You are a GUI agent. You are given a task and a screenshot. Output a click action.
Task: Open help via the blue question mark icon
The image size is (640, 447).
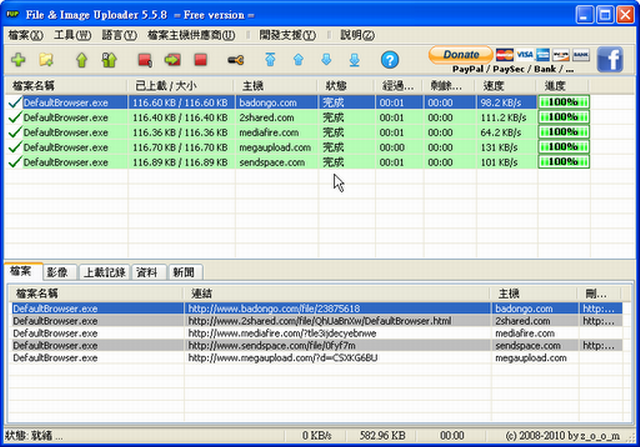pyautogui.click(x=390, y=61)
